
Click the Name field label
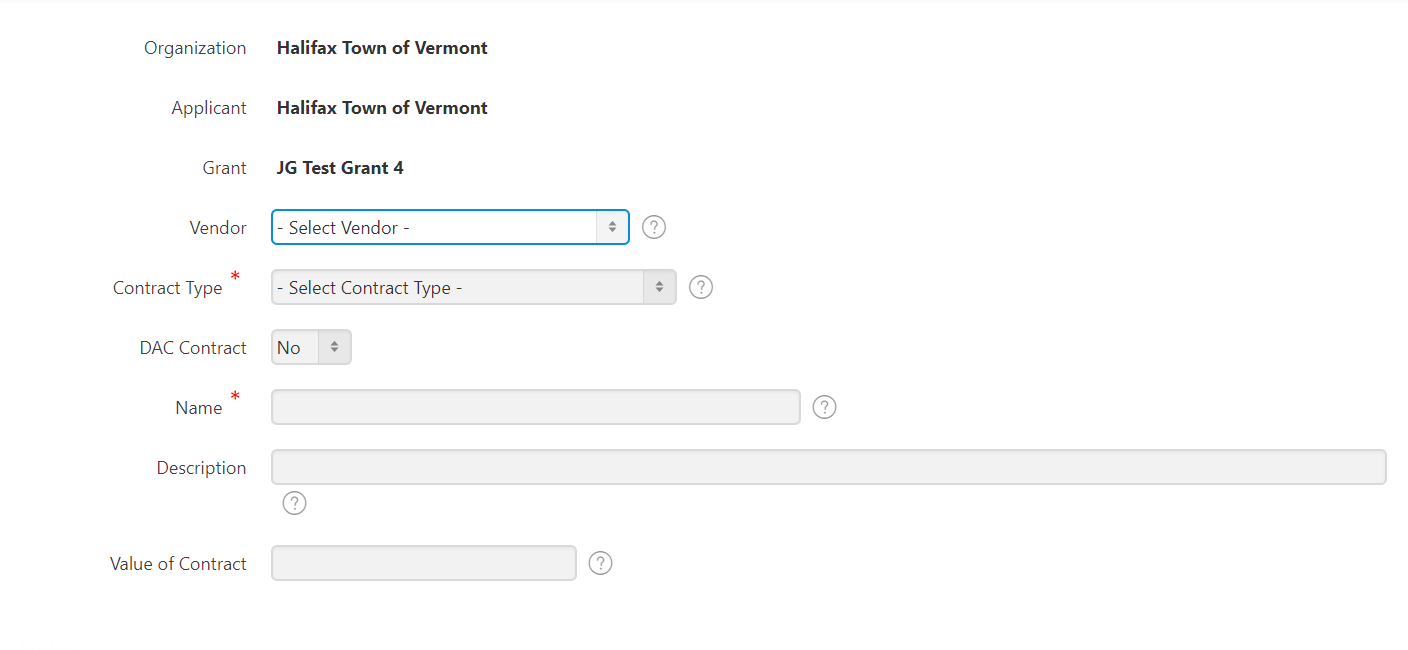199,408
